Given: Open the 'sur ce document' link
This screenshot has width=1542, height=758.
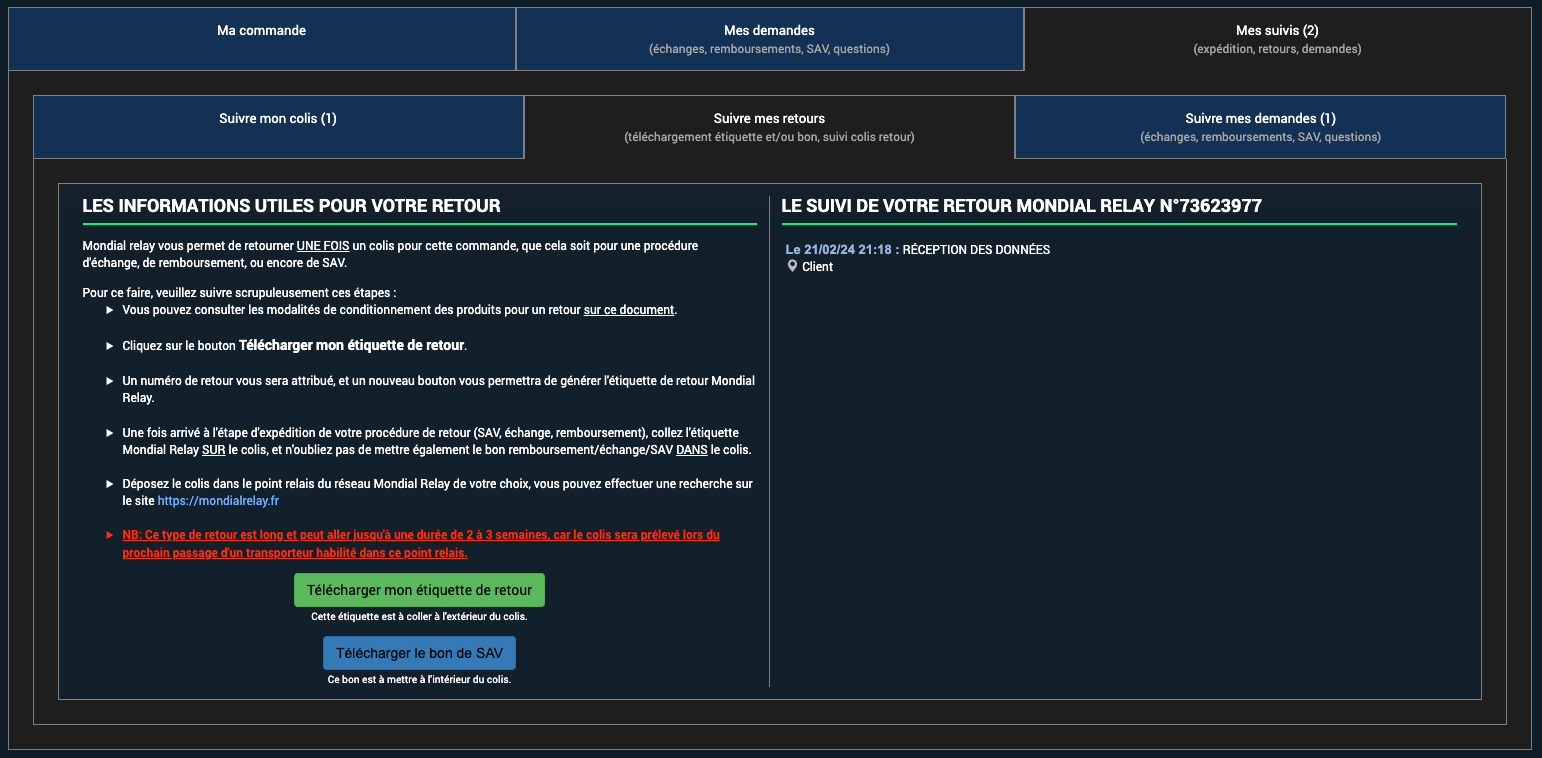Looking at the screenshot, I should [629, 310].
